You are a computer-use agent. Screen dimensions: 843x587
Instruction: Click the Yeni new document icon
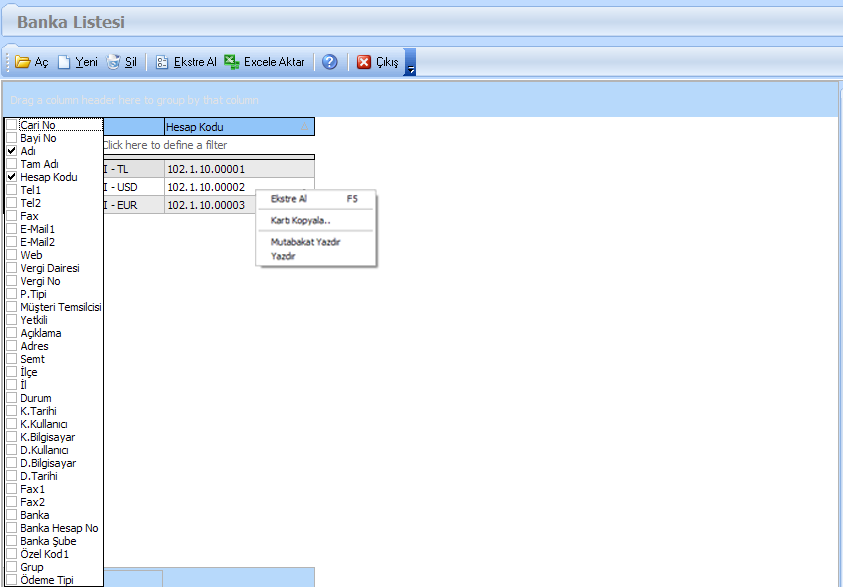(x=65, y=62)
